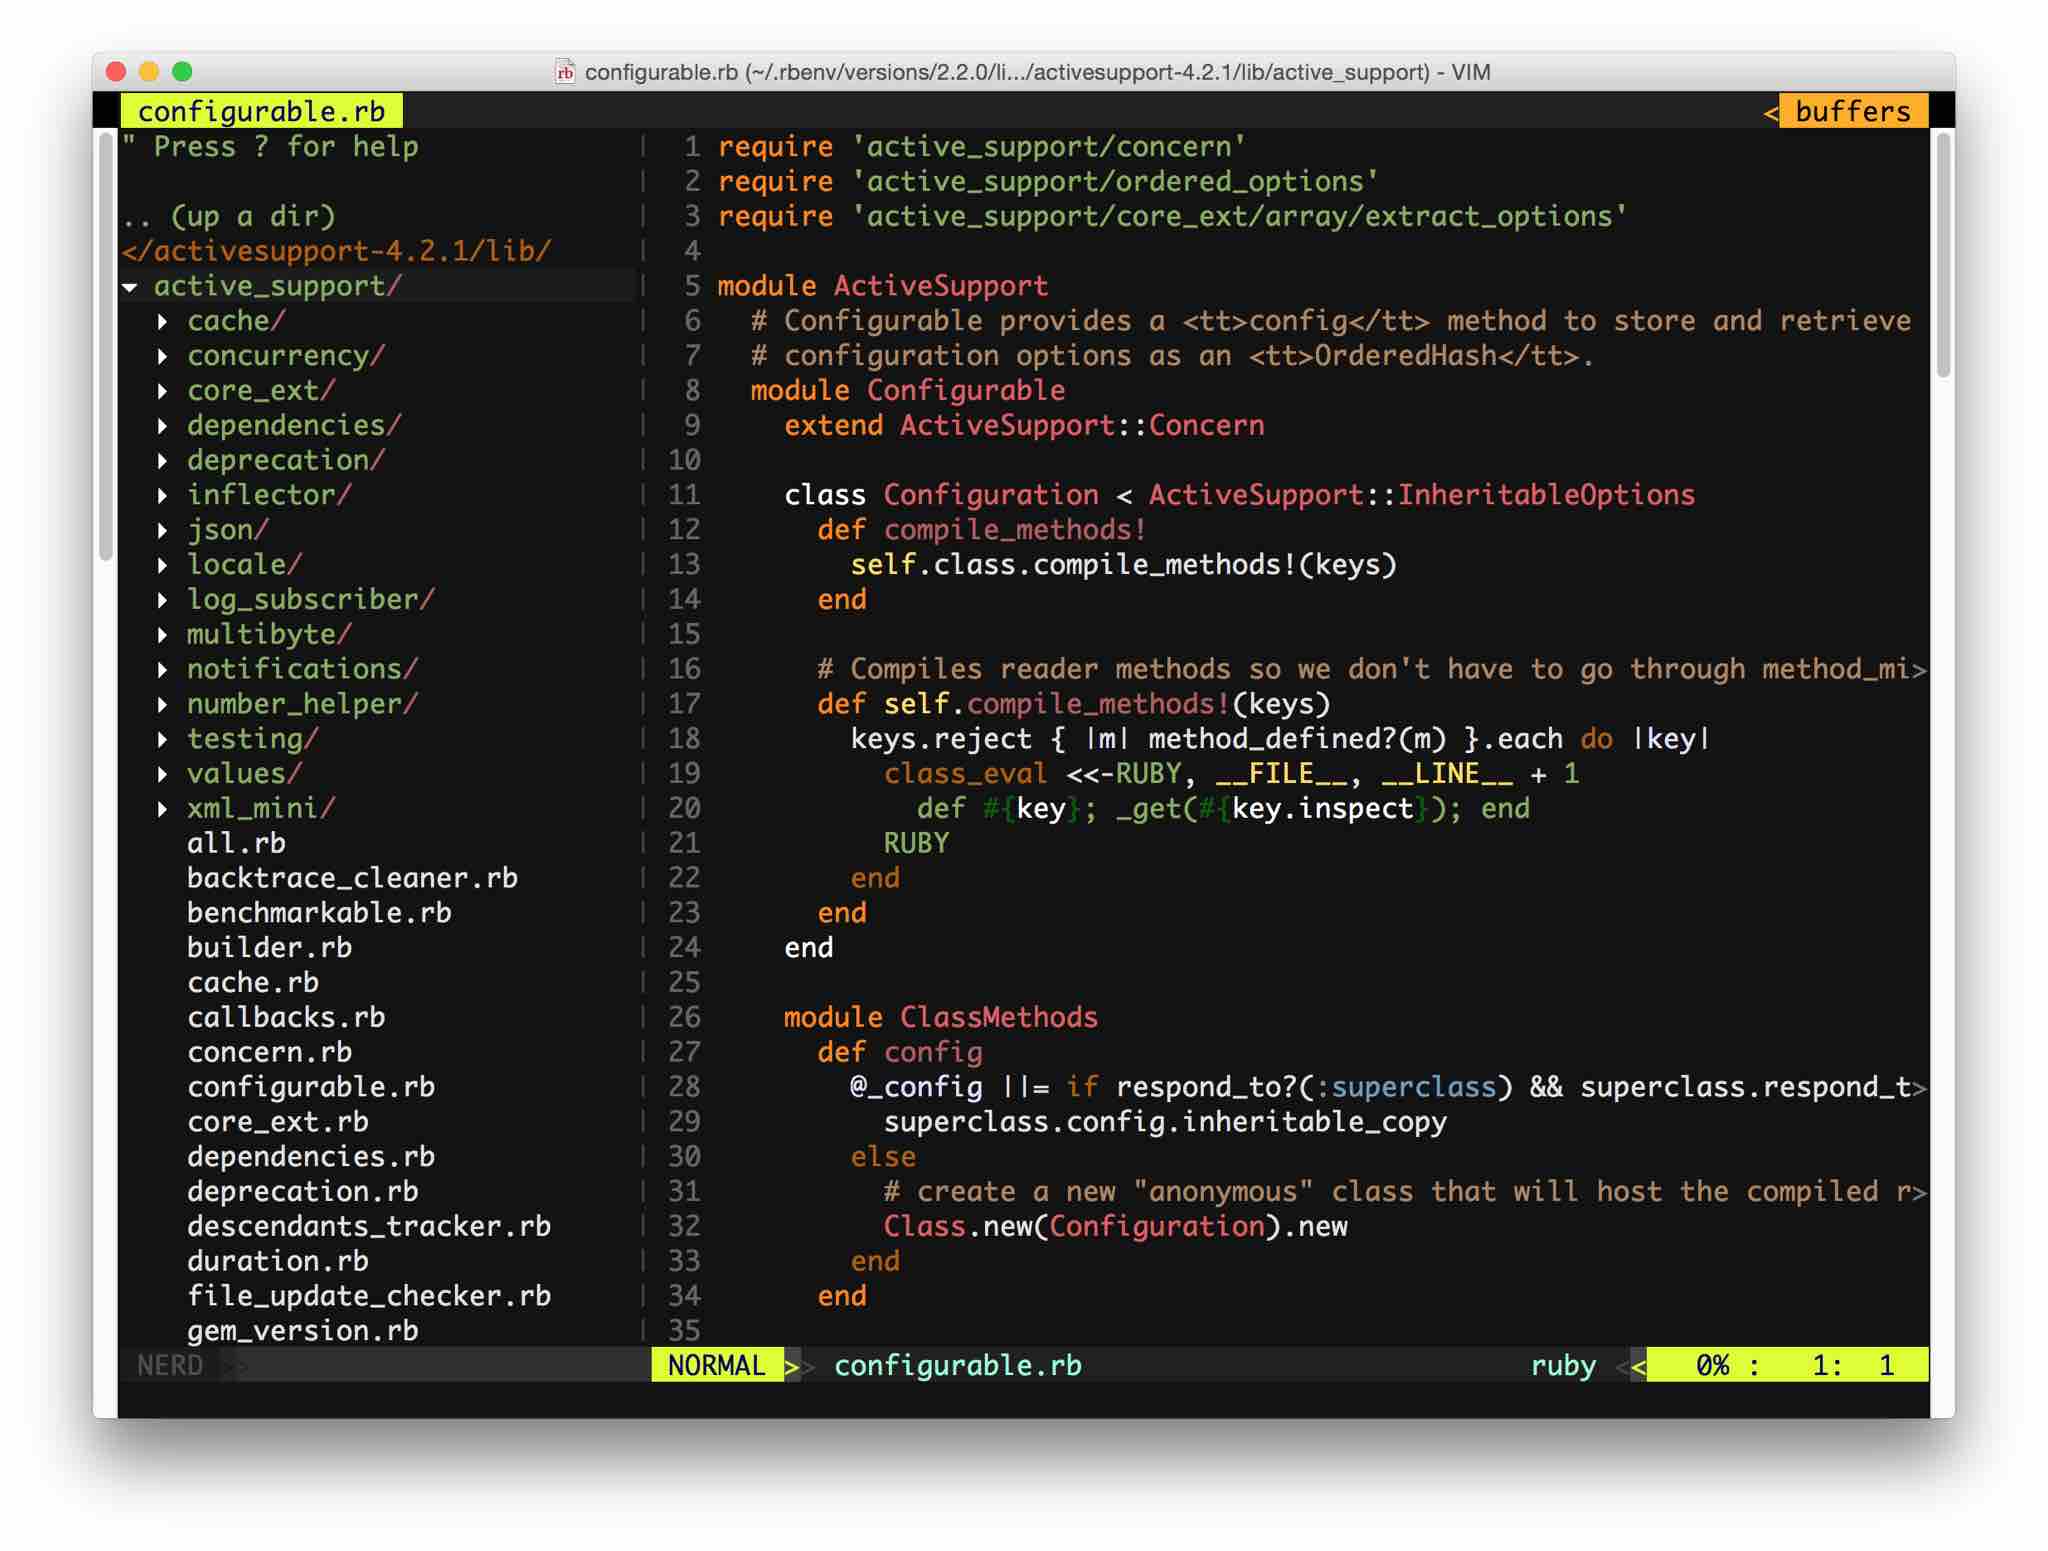Expand the inflector folder triangle

(162, 496)
